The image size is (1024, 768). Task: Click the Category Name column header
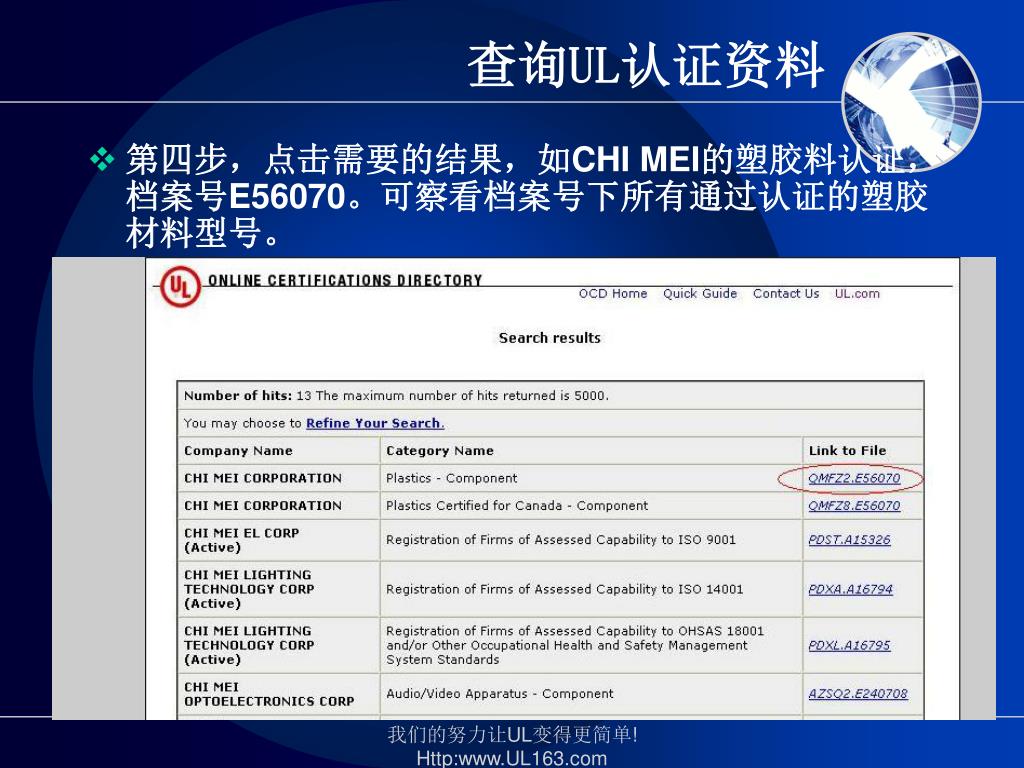tap(591, 451)
